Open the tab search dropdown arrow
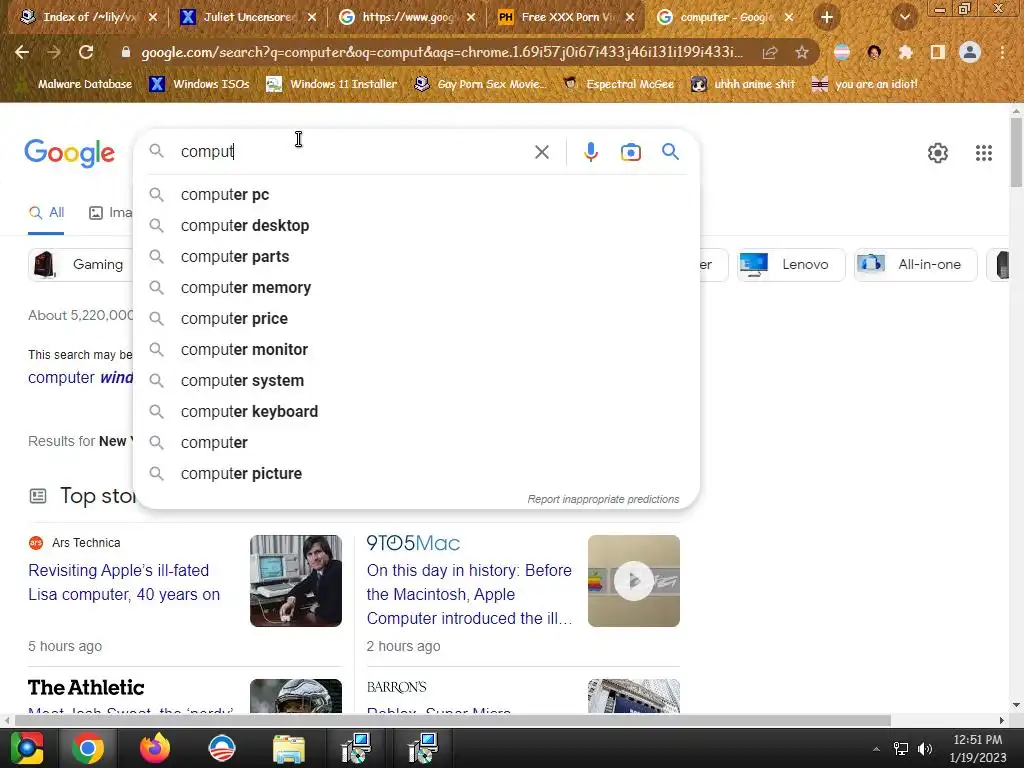 click(904, 18)
